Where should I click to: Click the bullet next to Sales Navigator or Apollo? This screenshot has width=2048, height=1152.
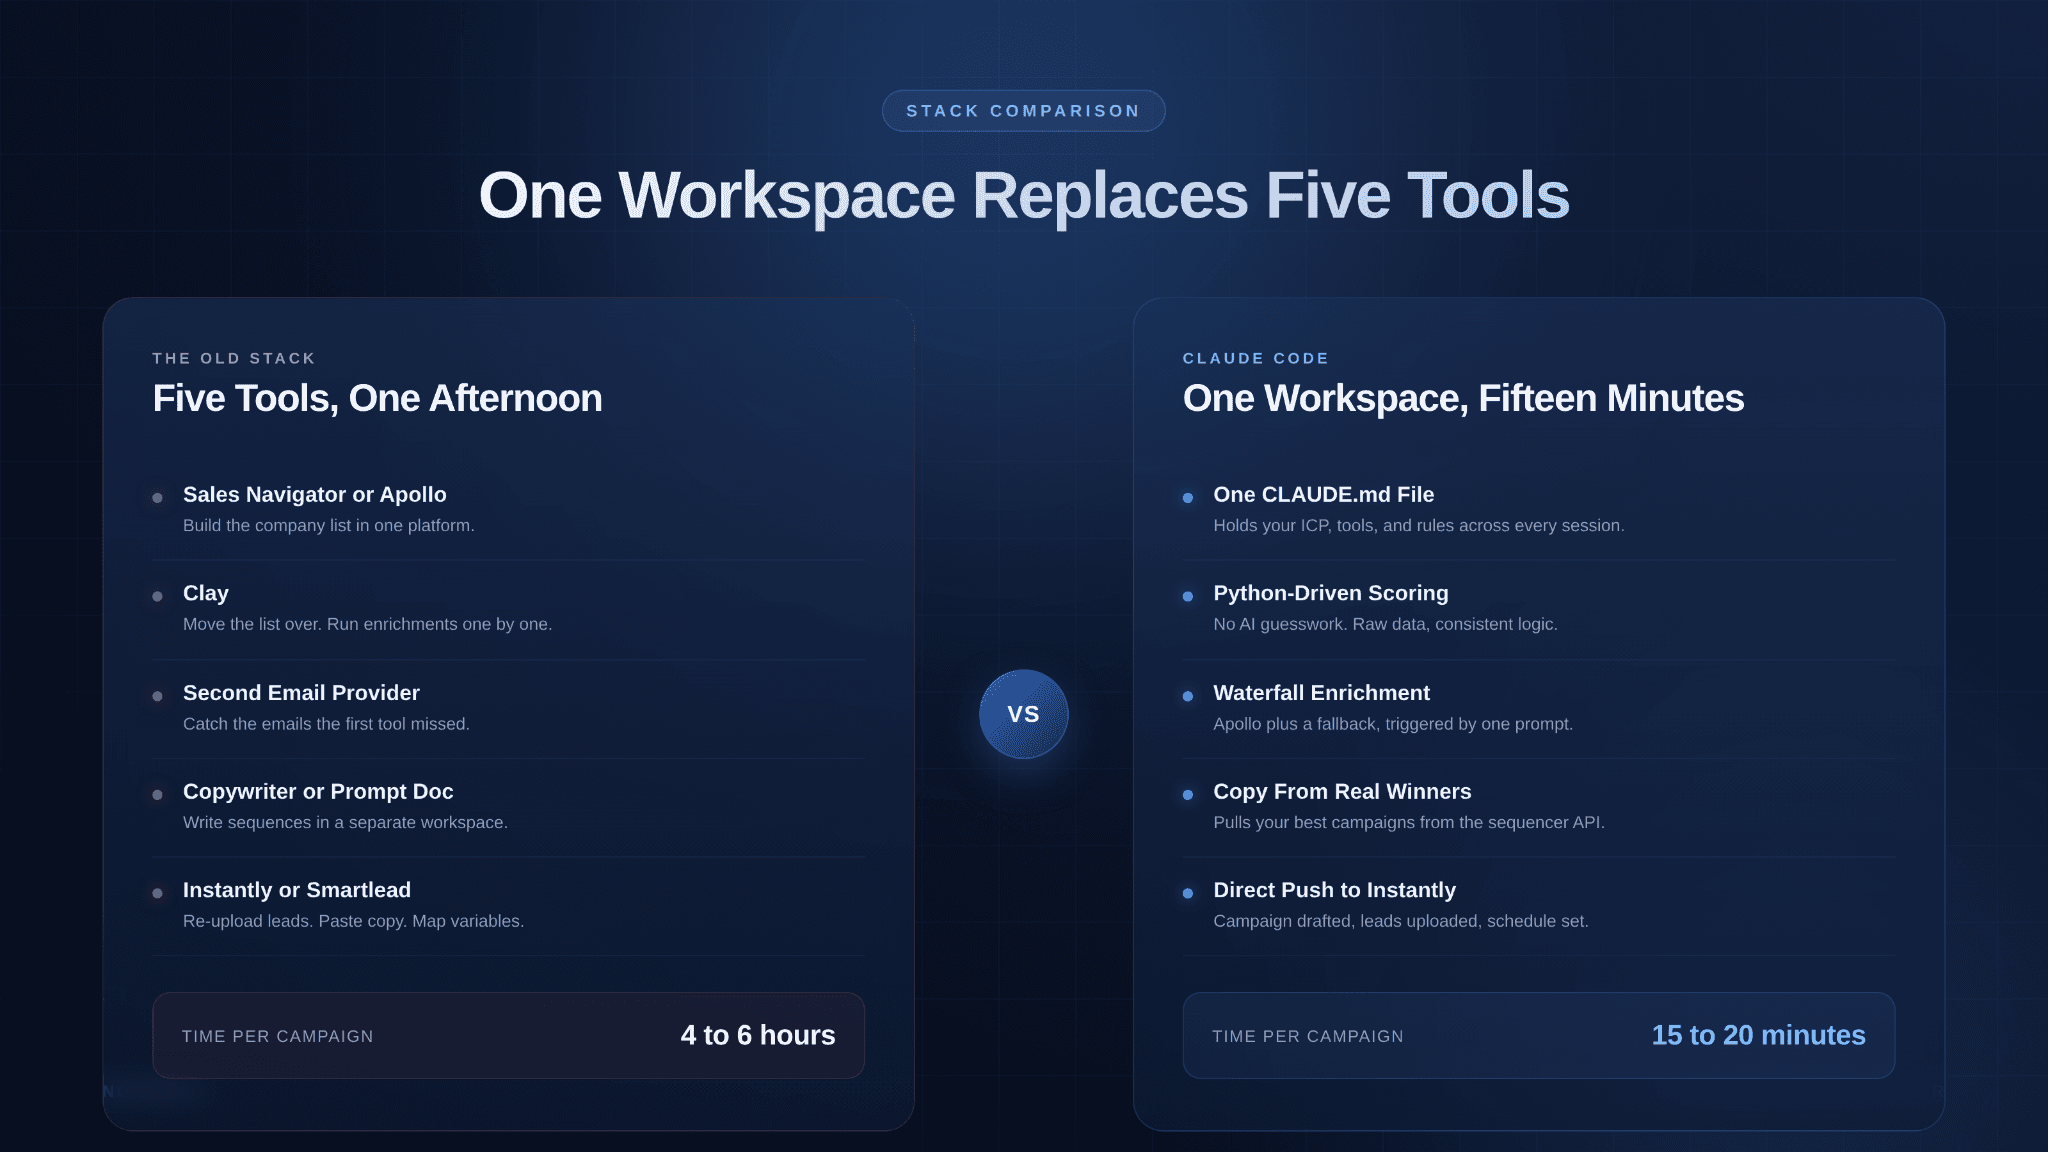tap(158, 497)
